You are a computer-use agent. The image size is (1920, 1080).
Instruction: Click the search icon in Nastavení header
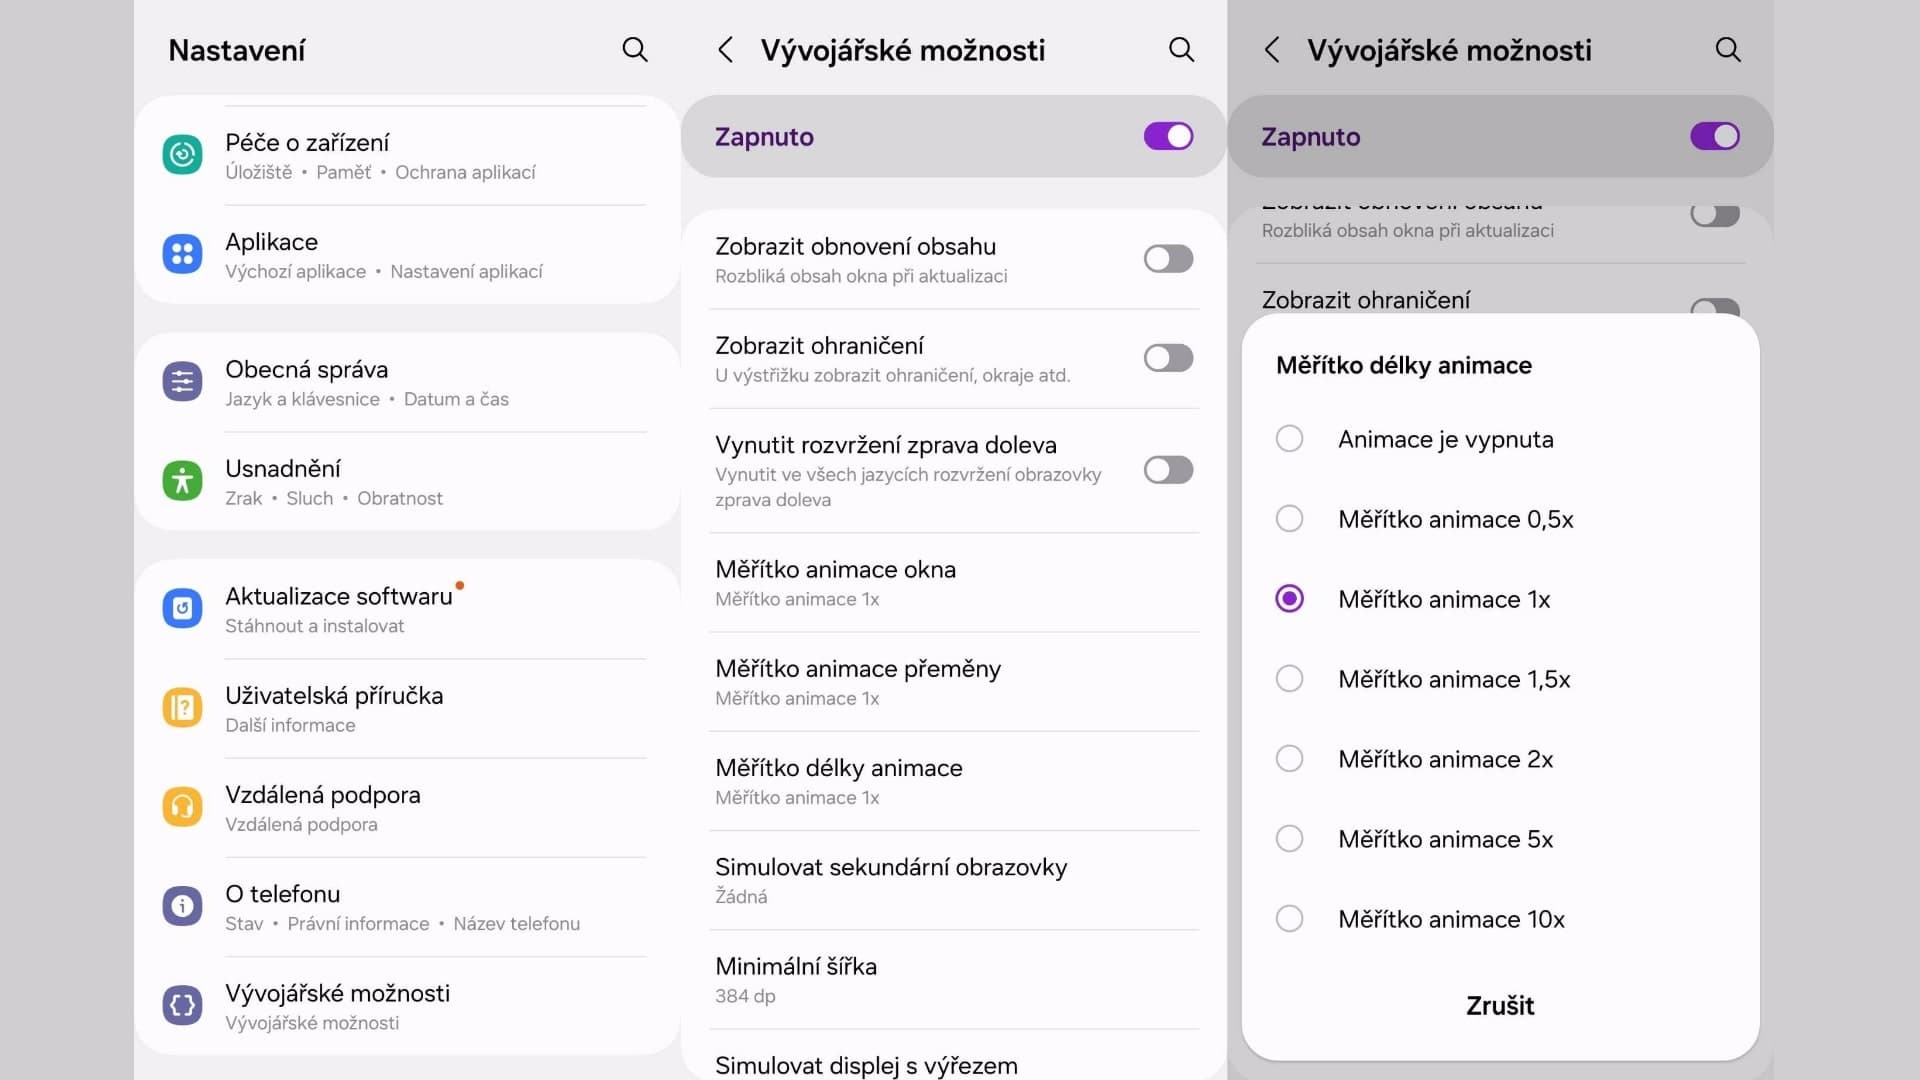coord(635,50)
